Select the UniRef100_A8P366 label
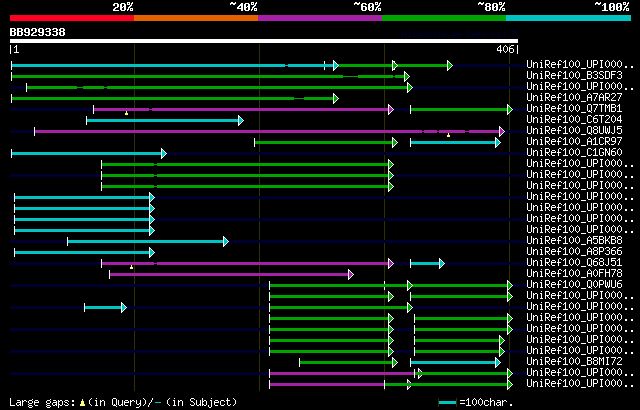 (x=574, y=252)
